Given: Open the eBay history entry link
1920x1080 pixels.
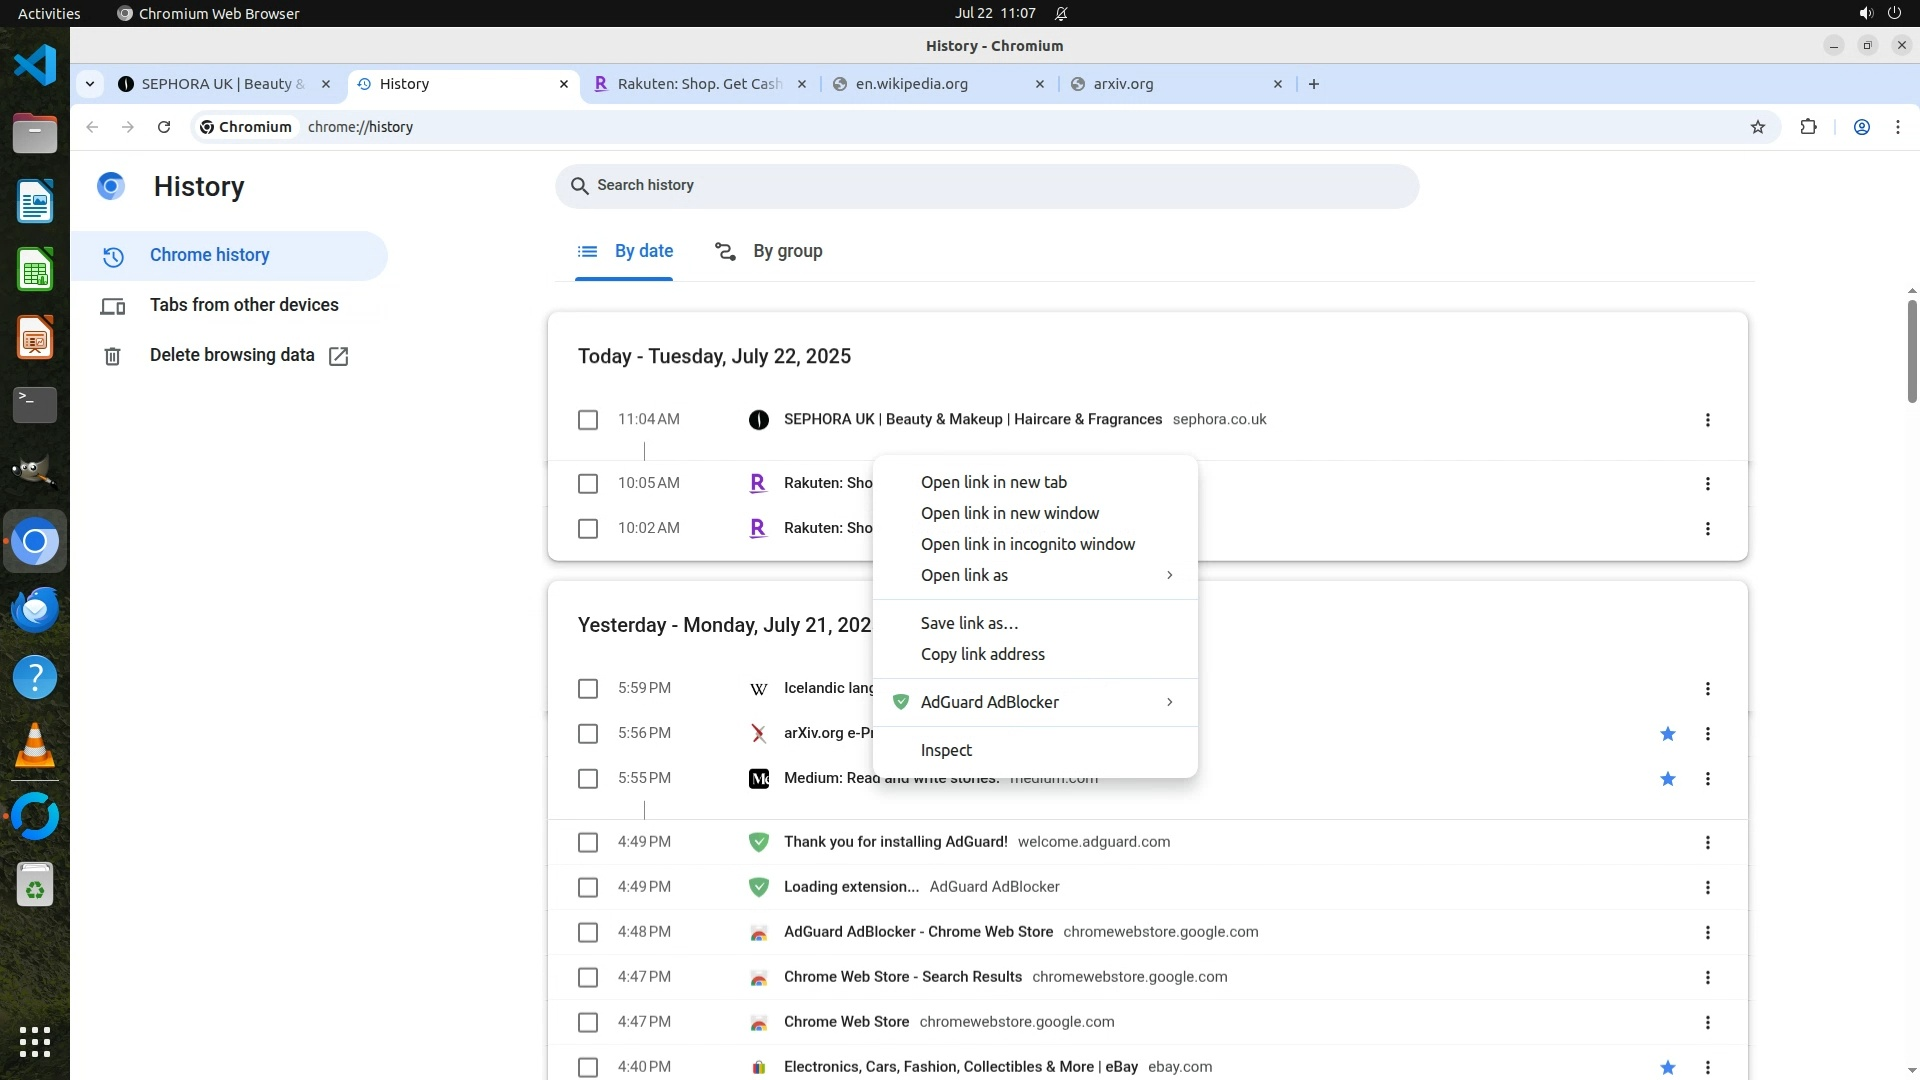Looking at the screenshot, I should (960, 1067).
